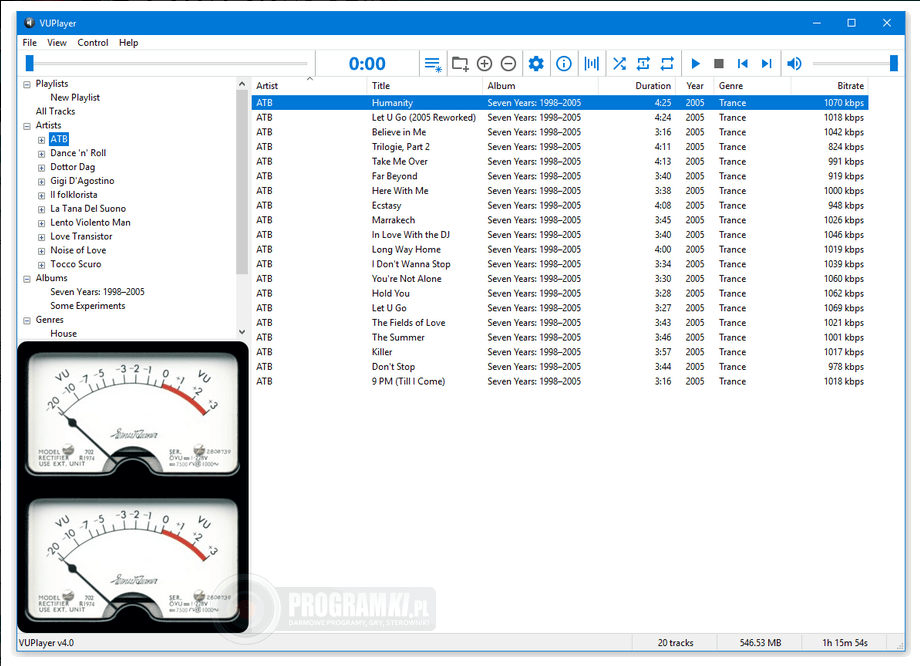Viewport: 920px width, 666px height.
Task: Open the Help menu
Action: (128, 43)
